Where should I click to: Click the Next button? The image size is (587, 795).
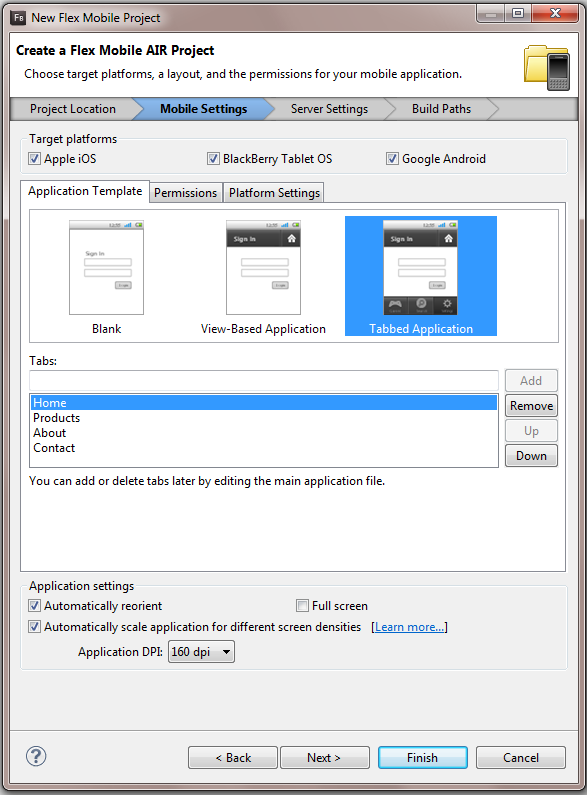324,757
